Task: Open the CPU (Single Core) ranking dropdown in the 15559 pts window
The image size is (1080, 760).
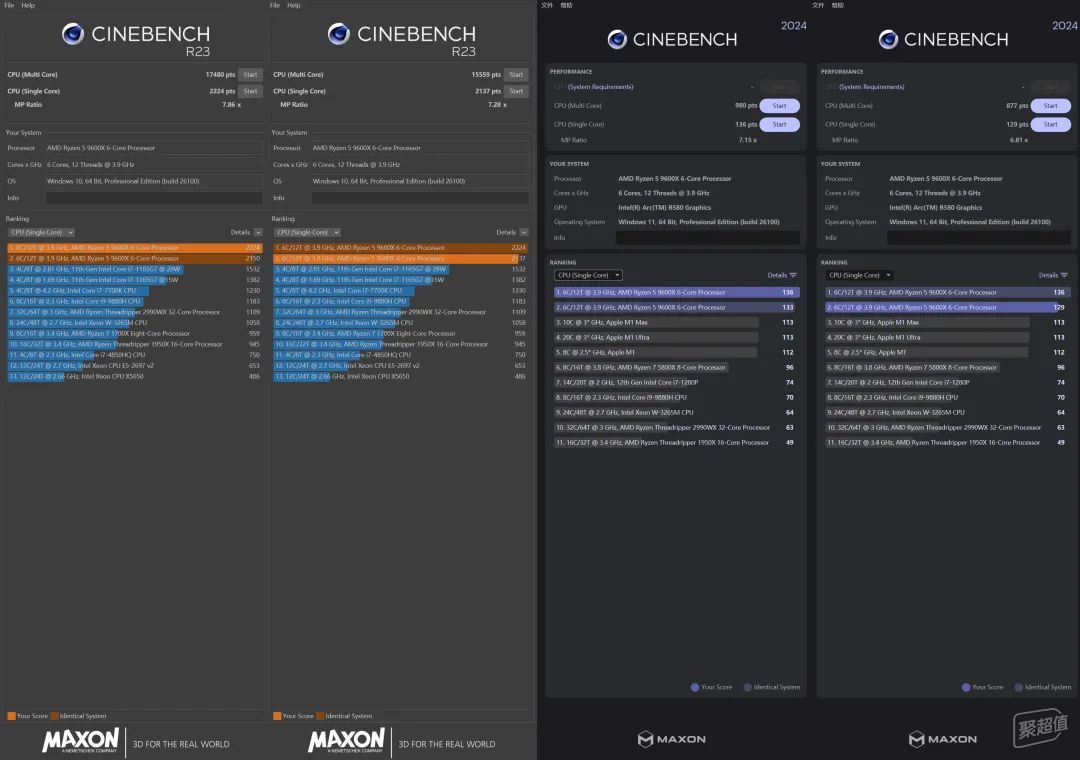Action: point(307,233)
